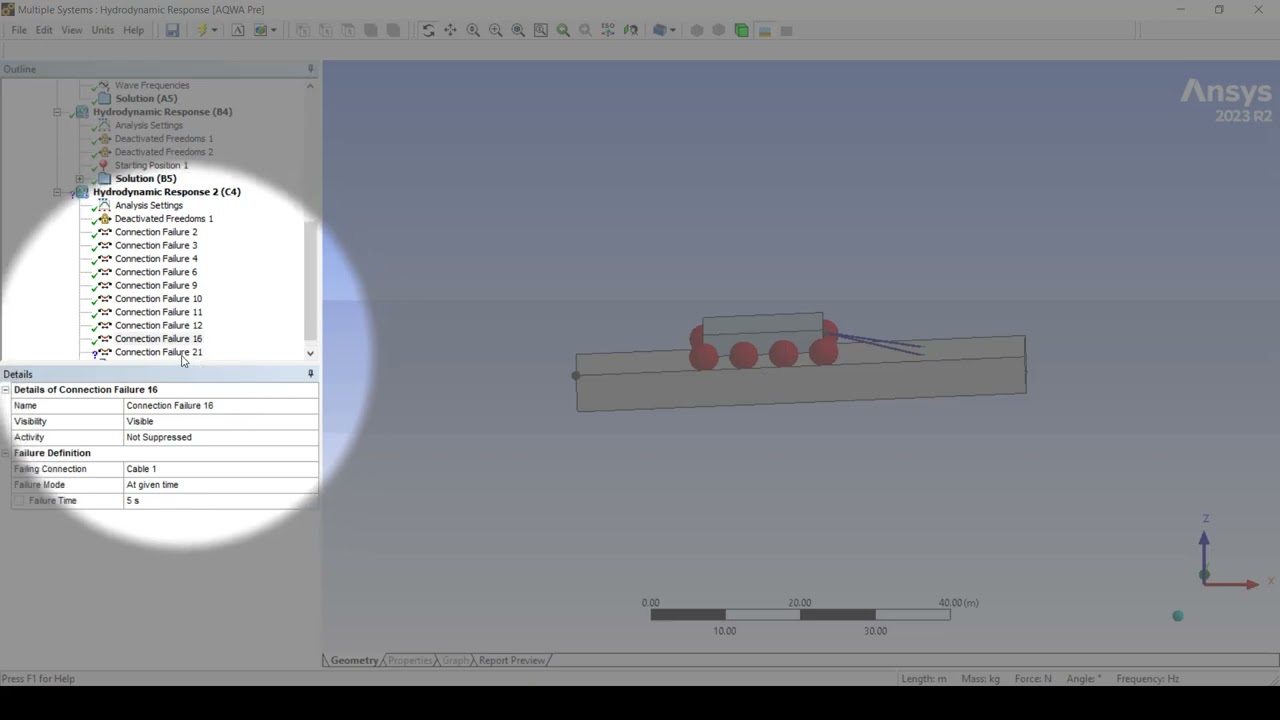1280x720 pixels.
Task: Click the Zoom in magnifier icon
Action: click(495, 30)
